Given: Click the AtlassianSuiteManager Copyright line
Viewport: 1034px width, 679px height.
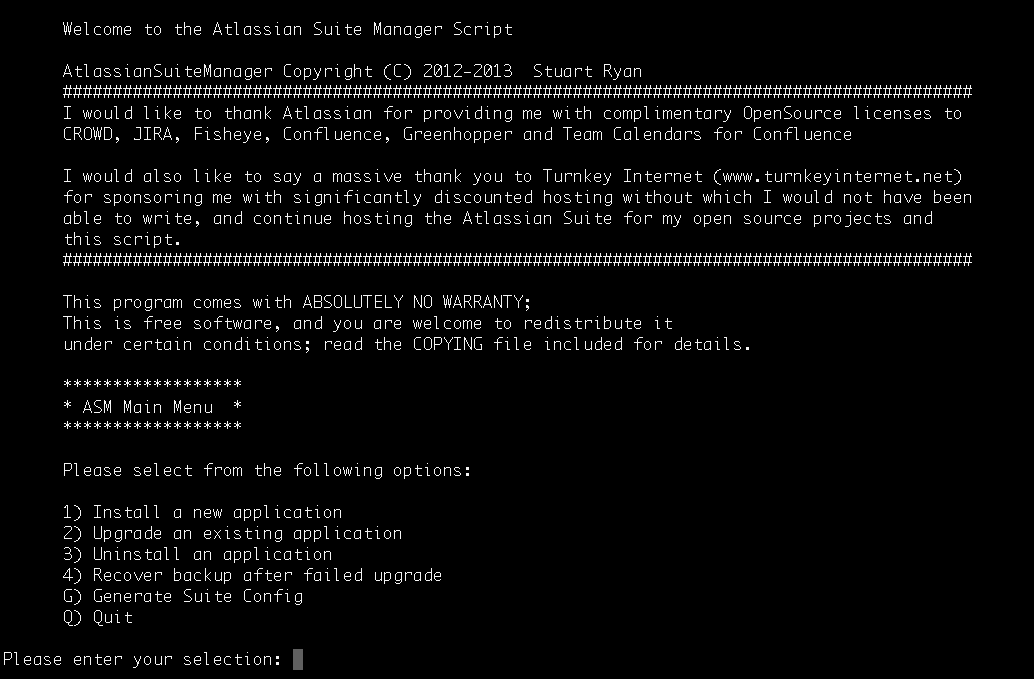Looking at the screenshot, I should click(x=352, y=71).
